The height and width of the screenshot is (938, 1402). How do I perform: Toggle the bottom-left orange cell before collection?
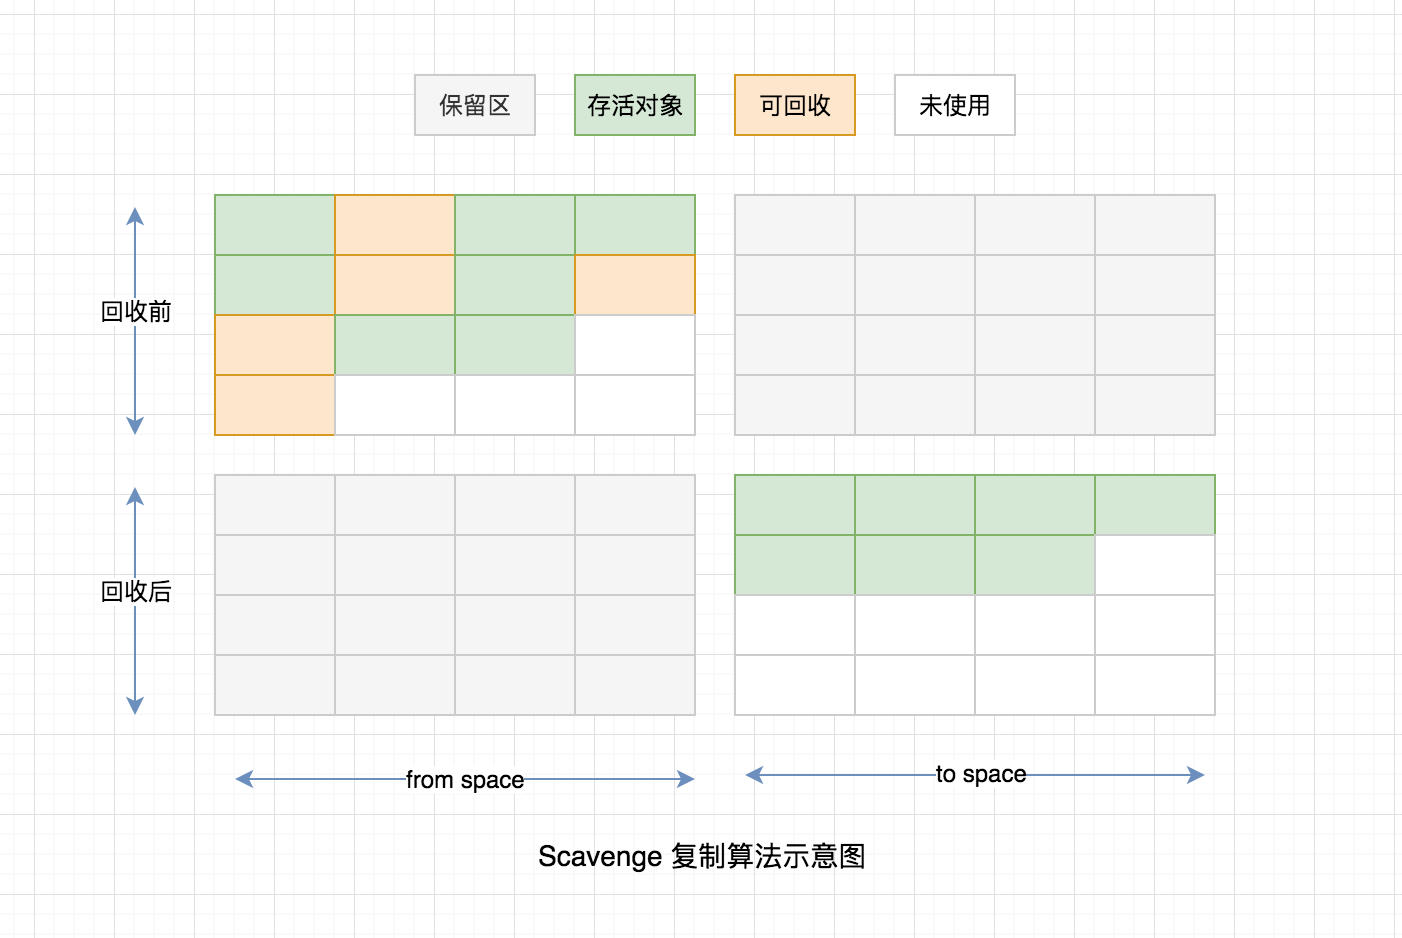pyautogui.click(x=274, y=405)
